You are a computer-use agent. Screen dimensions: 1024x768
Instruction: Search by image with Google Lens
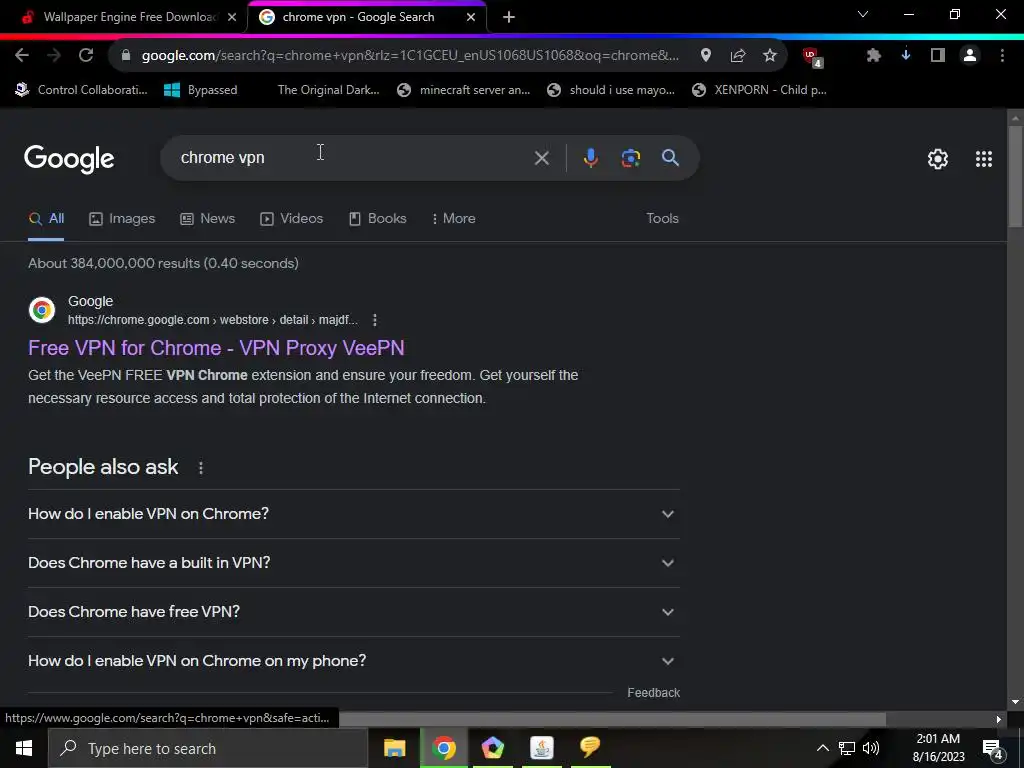[x=631, y=158]
